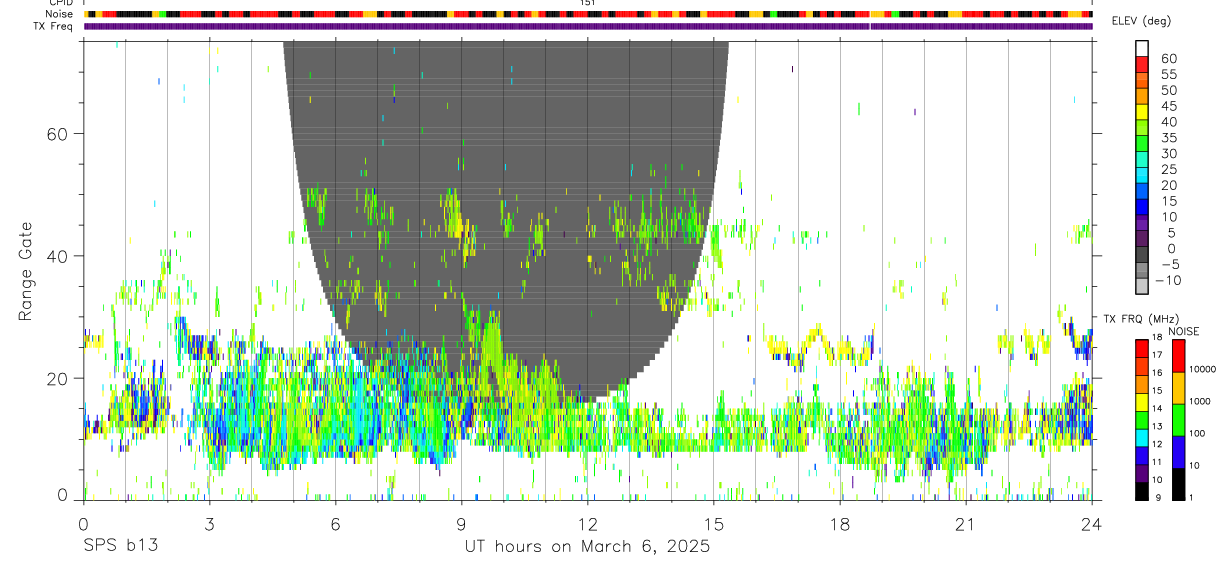Click TX FRQ legend label '9'

[1158, 497]
